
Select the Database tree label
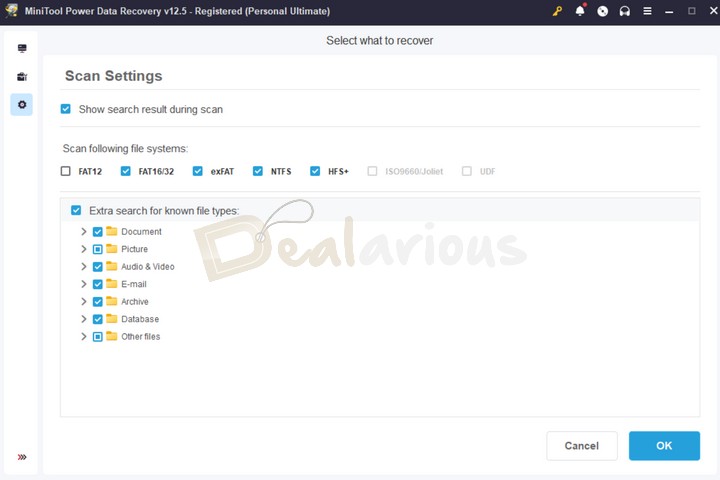(x=140, y=319)
